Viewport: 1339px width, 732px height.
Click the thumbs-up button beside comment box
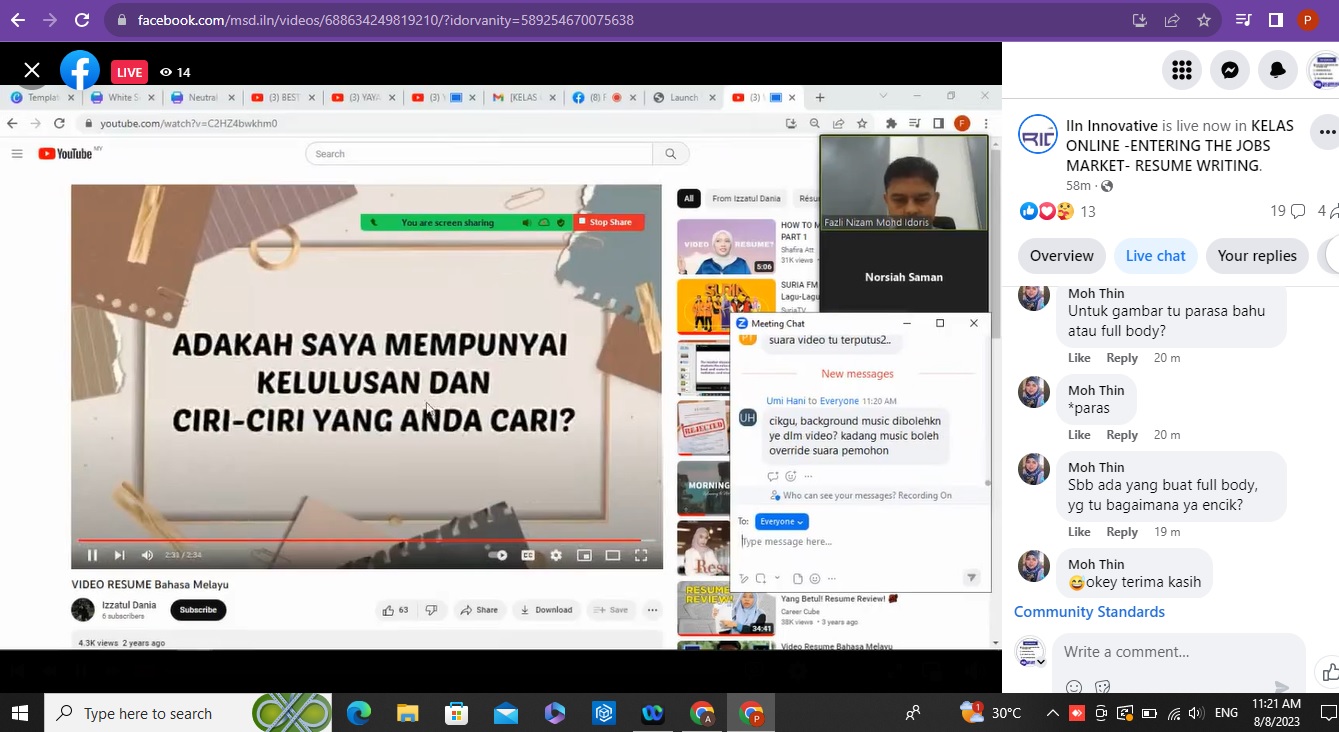click(x=1329, y=672)
